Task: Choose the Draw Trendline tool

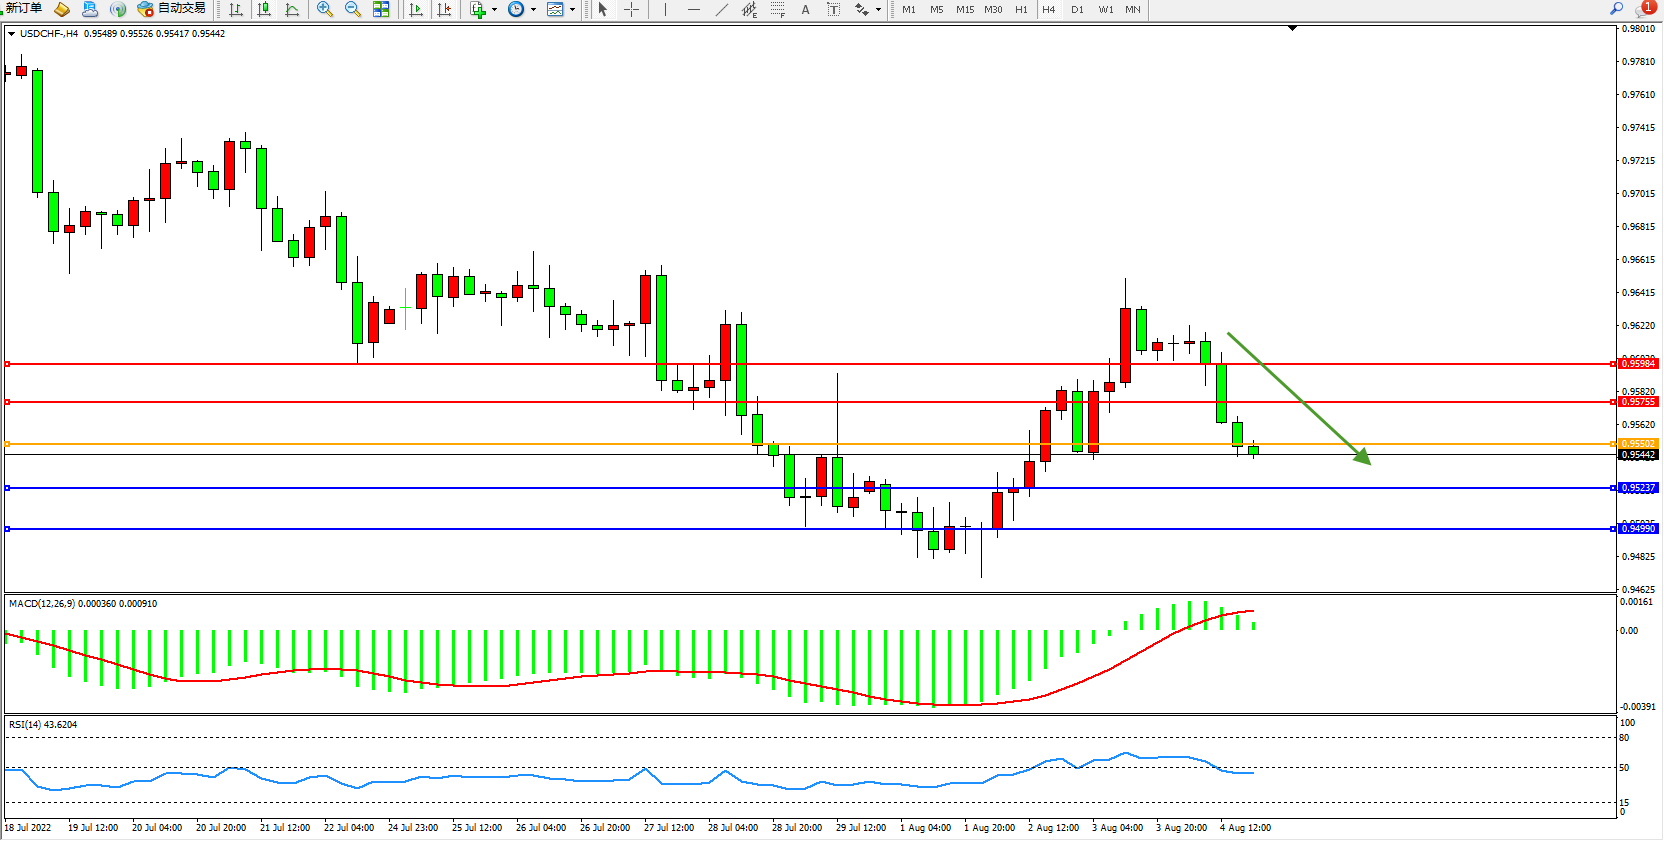Action: point(722,9)
